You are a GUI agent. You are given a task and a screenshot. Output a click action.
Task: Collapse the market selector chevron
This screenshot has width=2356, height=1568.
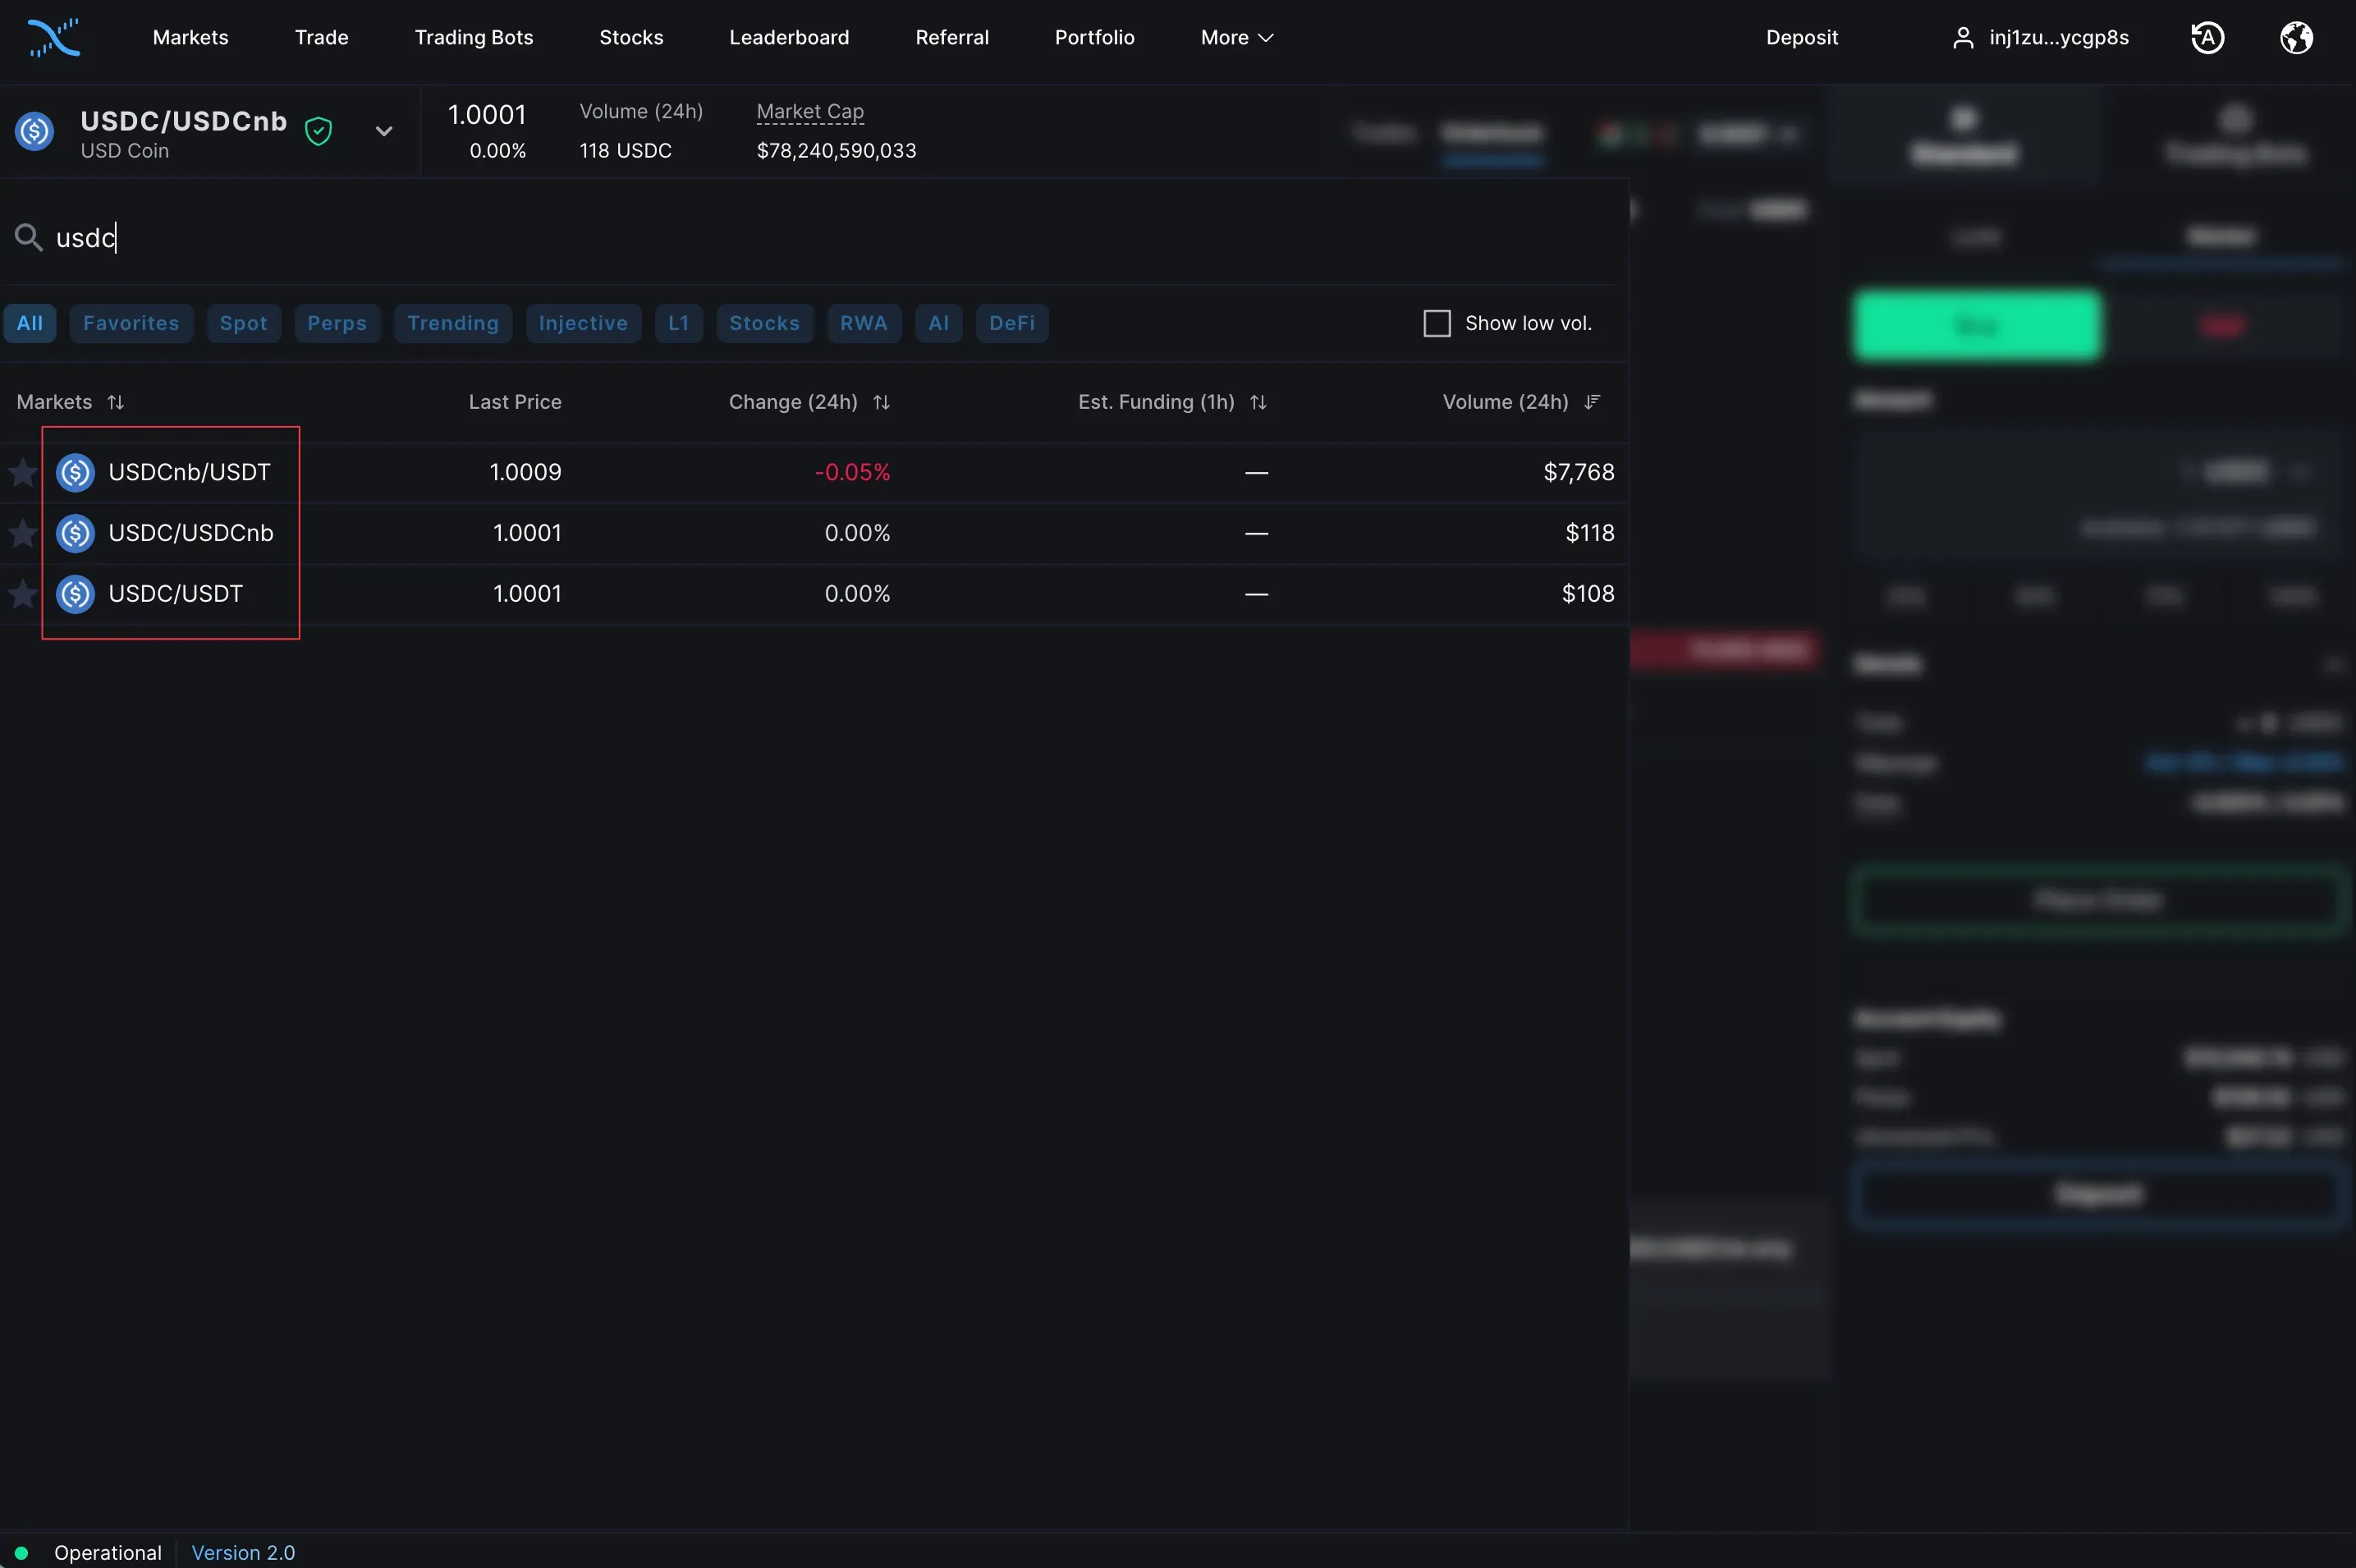tap(384, 131)
